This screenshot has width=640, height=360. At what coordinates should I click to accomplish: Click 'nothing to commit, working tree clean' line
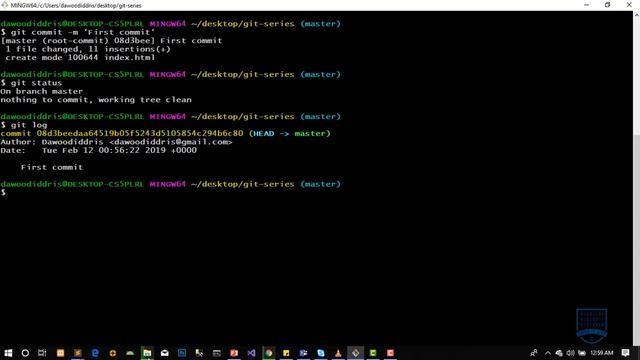click(x=96, y=100)
